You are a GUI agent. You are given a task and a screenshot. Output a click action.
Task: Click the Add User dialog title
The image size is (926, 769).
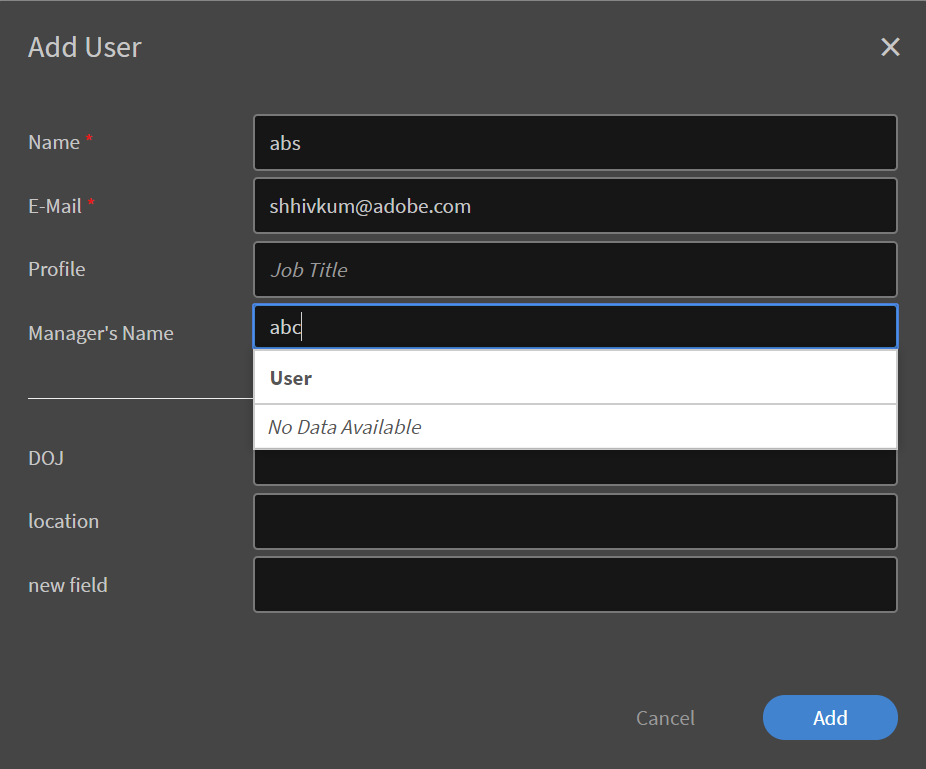85,47
